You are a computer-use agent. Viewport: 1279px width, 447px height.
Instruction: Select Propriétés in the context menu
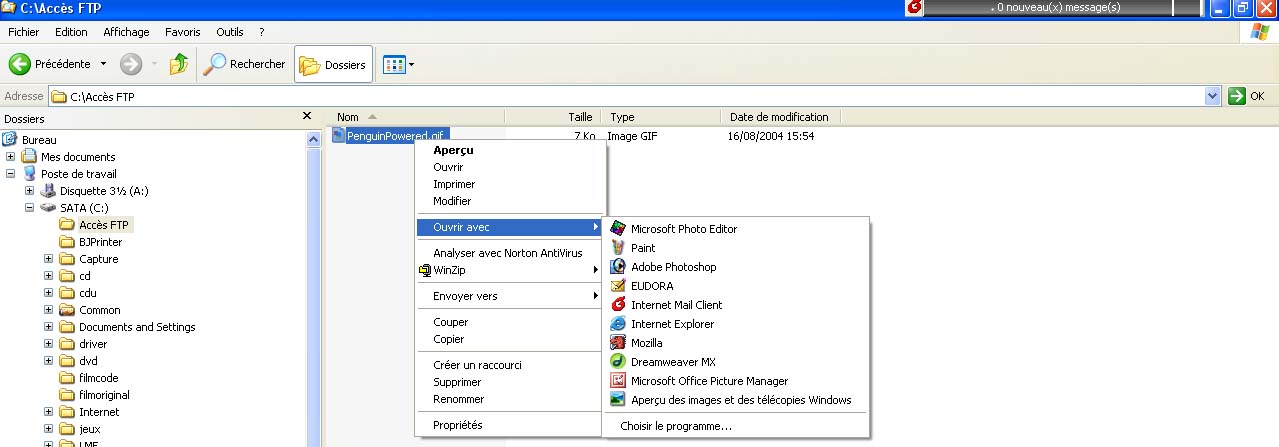457,425
